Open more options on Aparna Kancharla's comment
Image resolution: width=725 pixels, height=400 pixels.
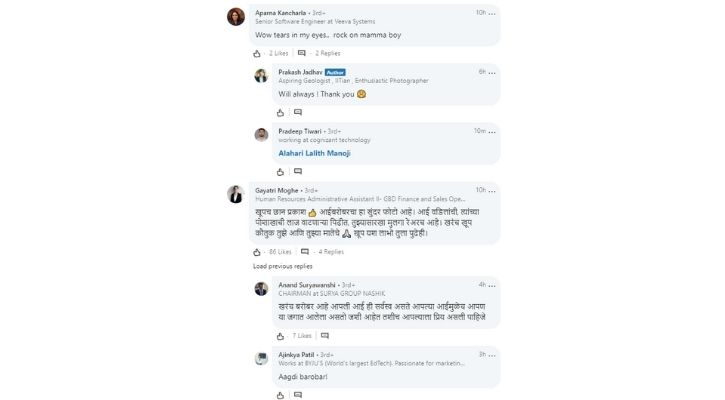click(493, 13)
